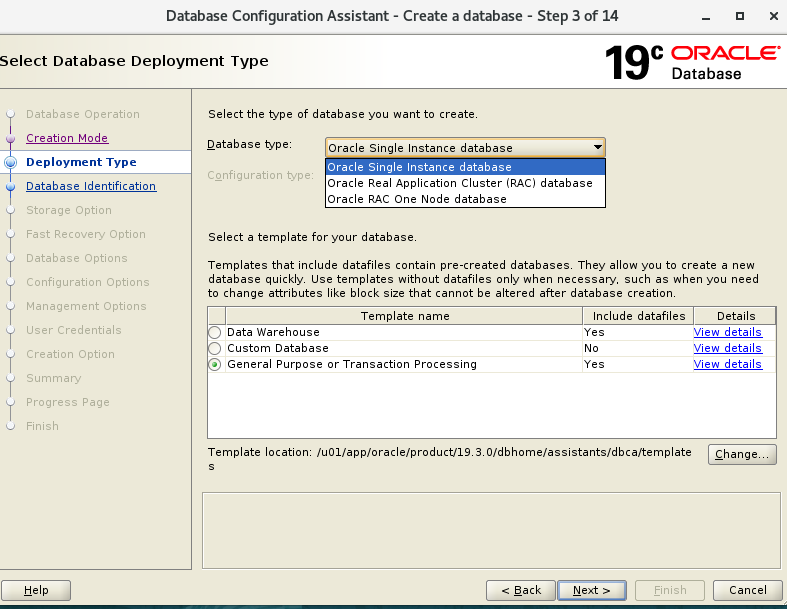Click the Template location path text
The image size is (787, 609).
449,459
